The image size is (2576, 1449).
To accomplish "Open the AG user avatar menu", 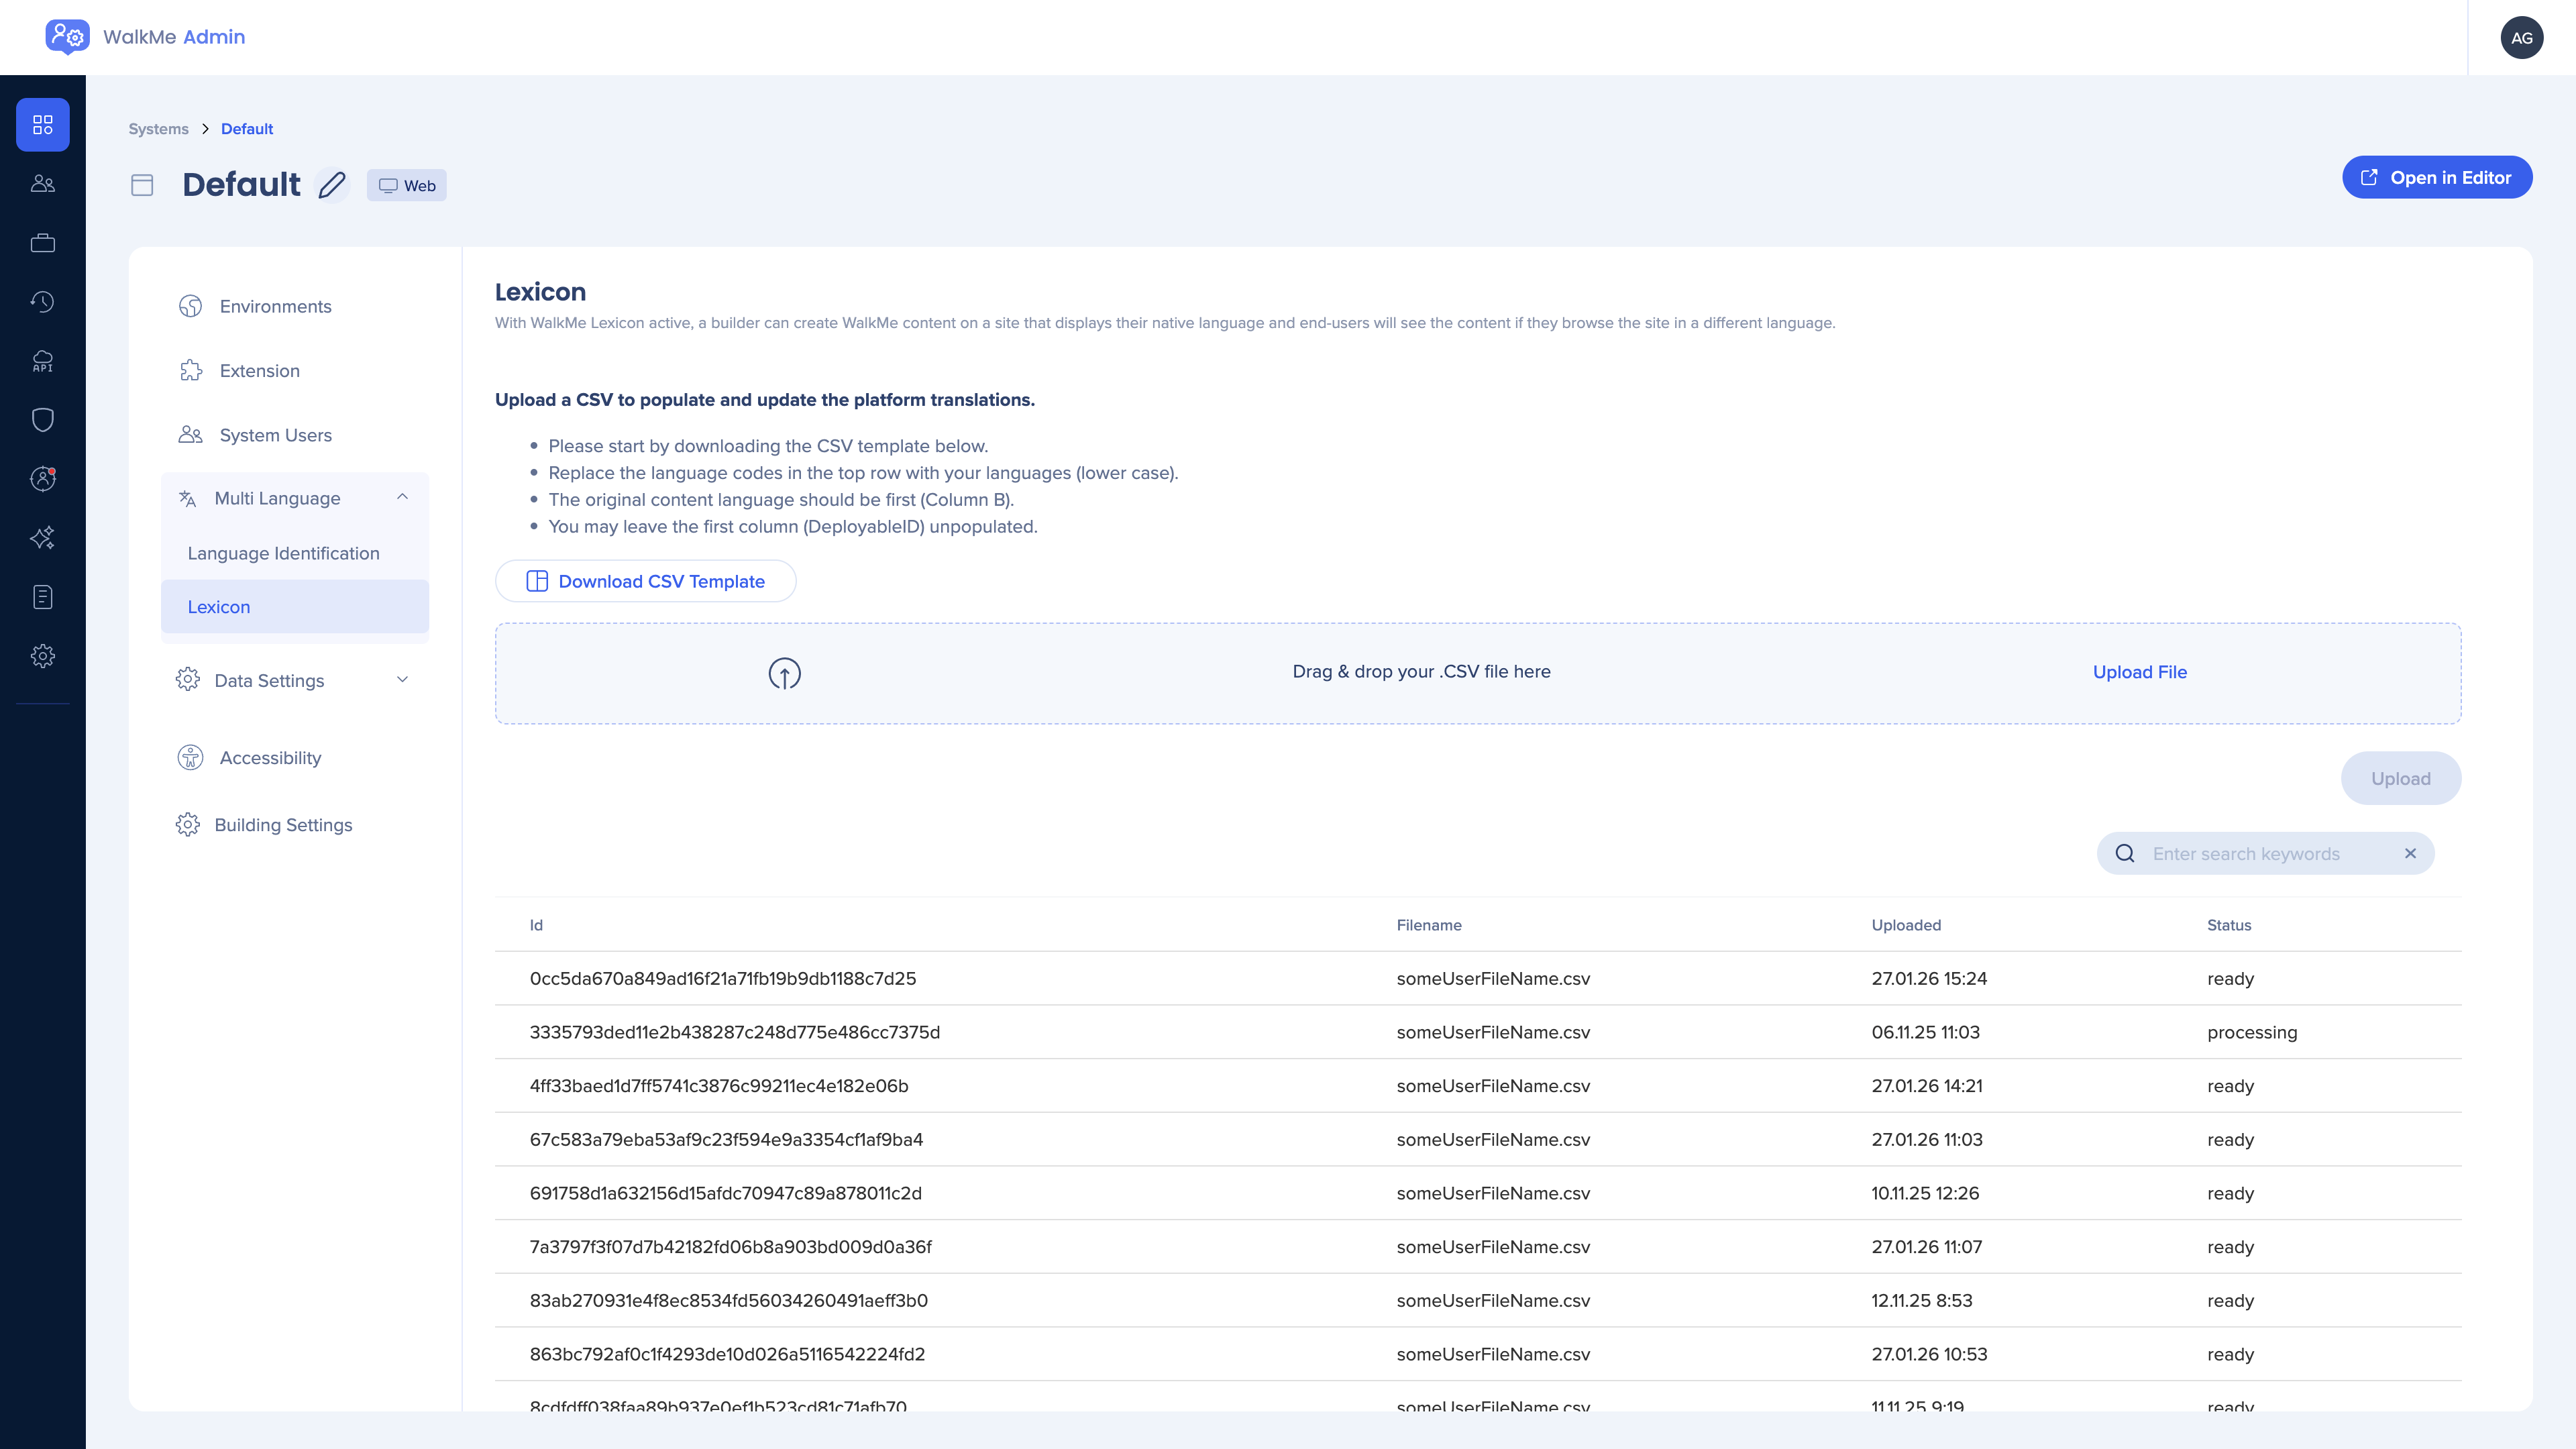I will point(2521,38).
